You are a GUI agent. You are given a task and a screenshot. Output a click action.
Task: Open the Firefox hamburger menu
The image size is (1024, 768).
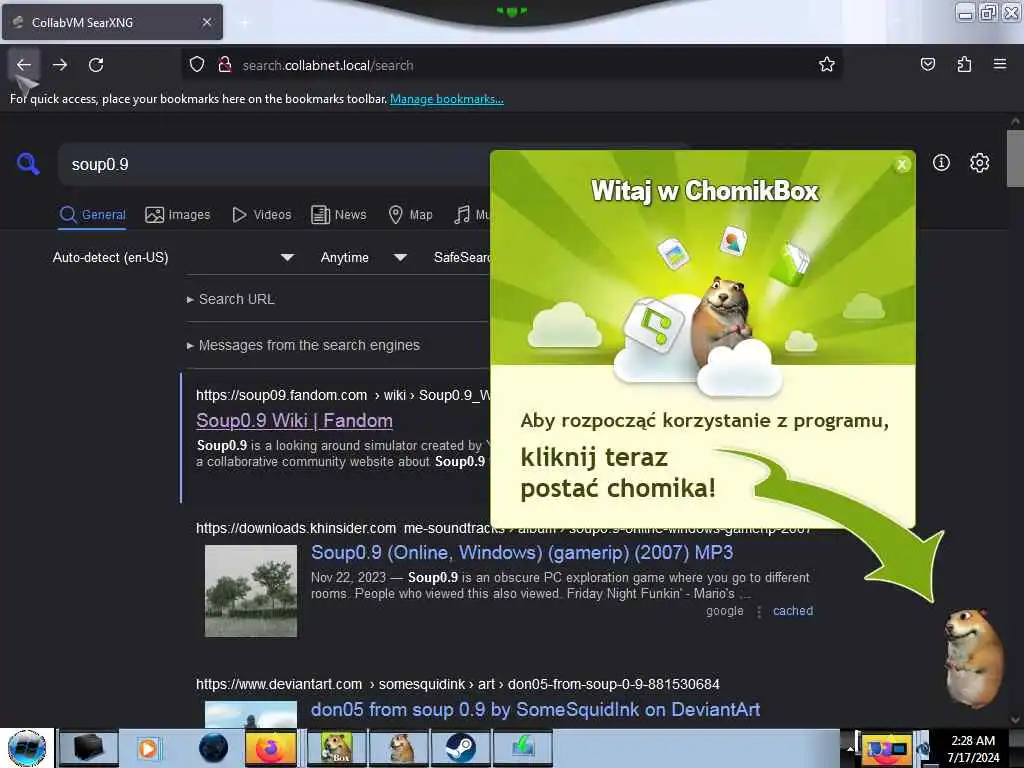point(999,64)
